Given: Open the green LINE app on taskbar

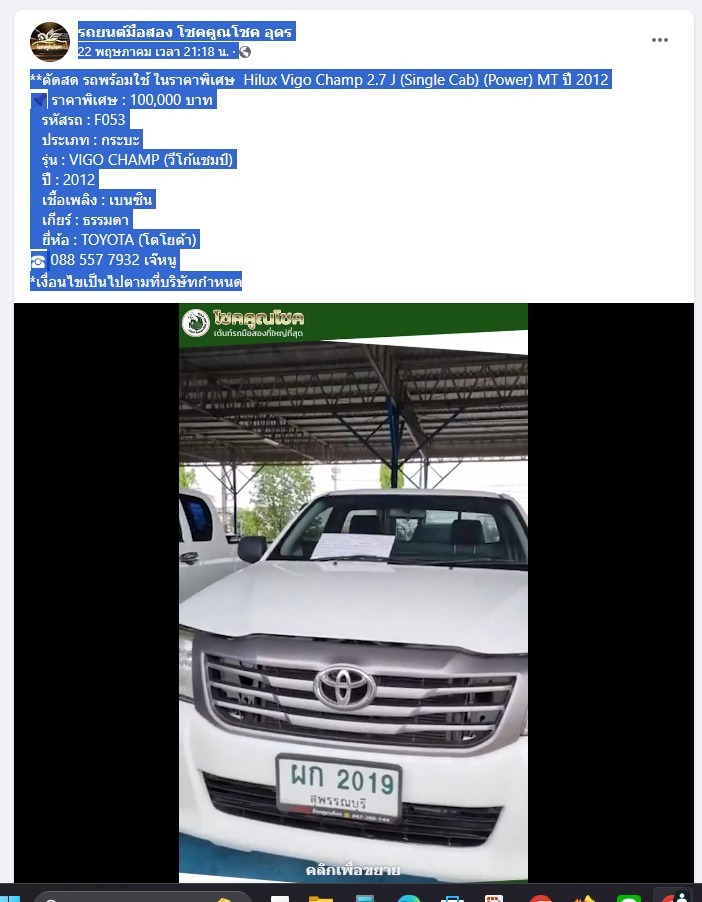Looking at the screenshot, I should click(628, 898).
